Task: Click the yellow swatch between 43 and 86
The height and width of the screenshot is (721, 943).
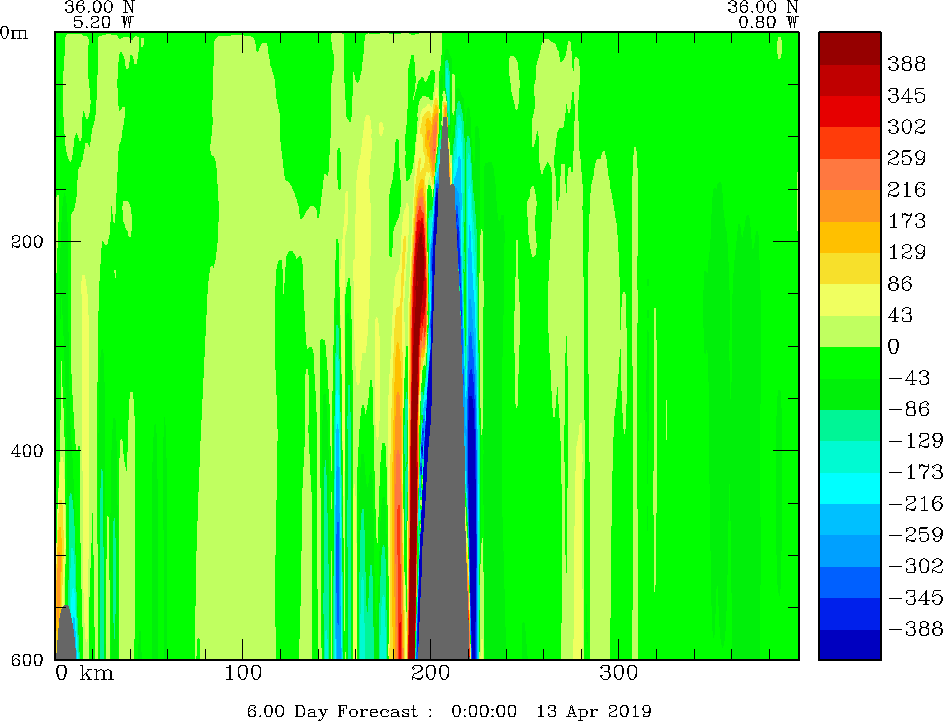Action: pos(850,299)
